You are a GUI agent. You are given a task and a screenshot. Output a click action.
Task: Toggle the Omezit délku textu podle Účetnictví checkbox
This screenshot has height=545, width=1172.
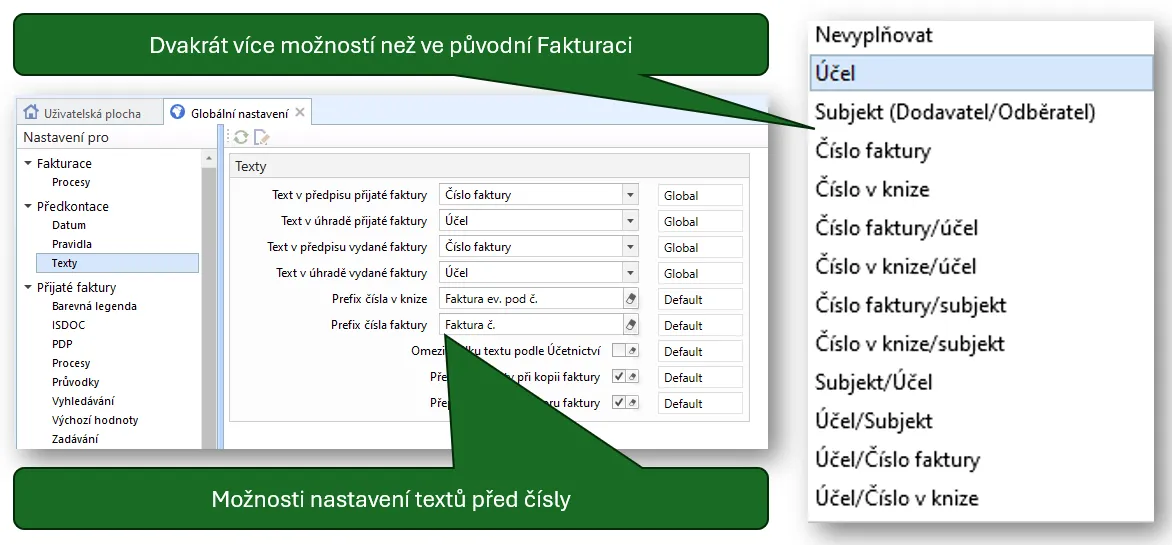(619, 350)
